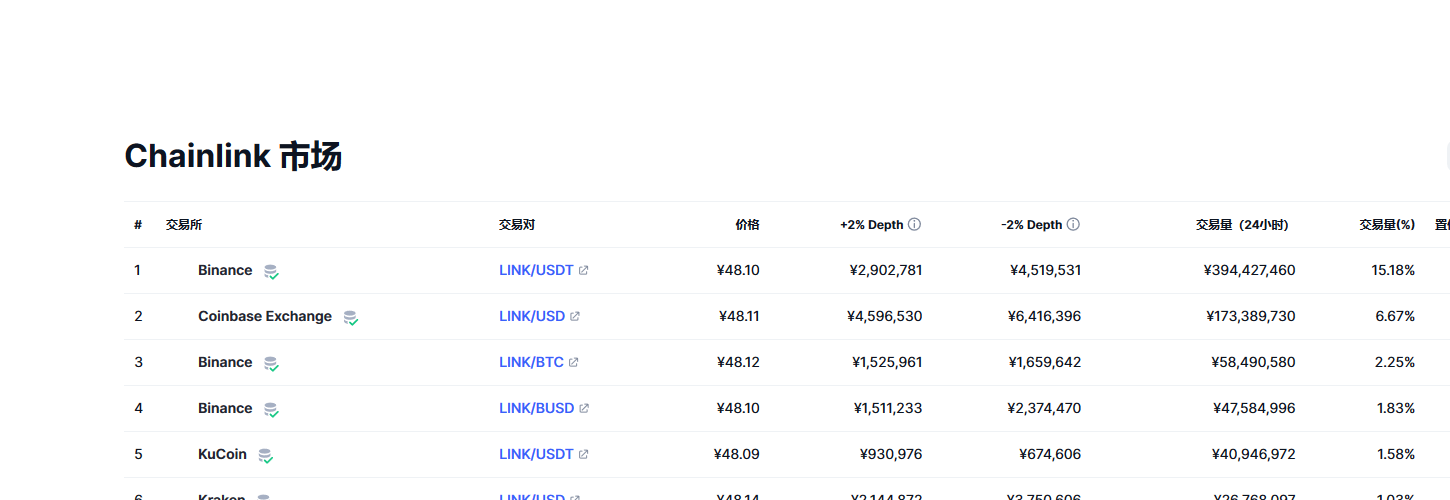Click 24h volume ¥47,584,996
The height and width of the screenshot is (500, 1450).
tap(1253, 408)
